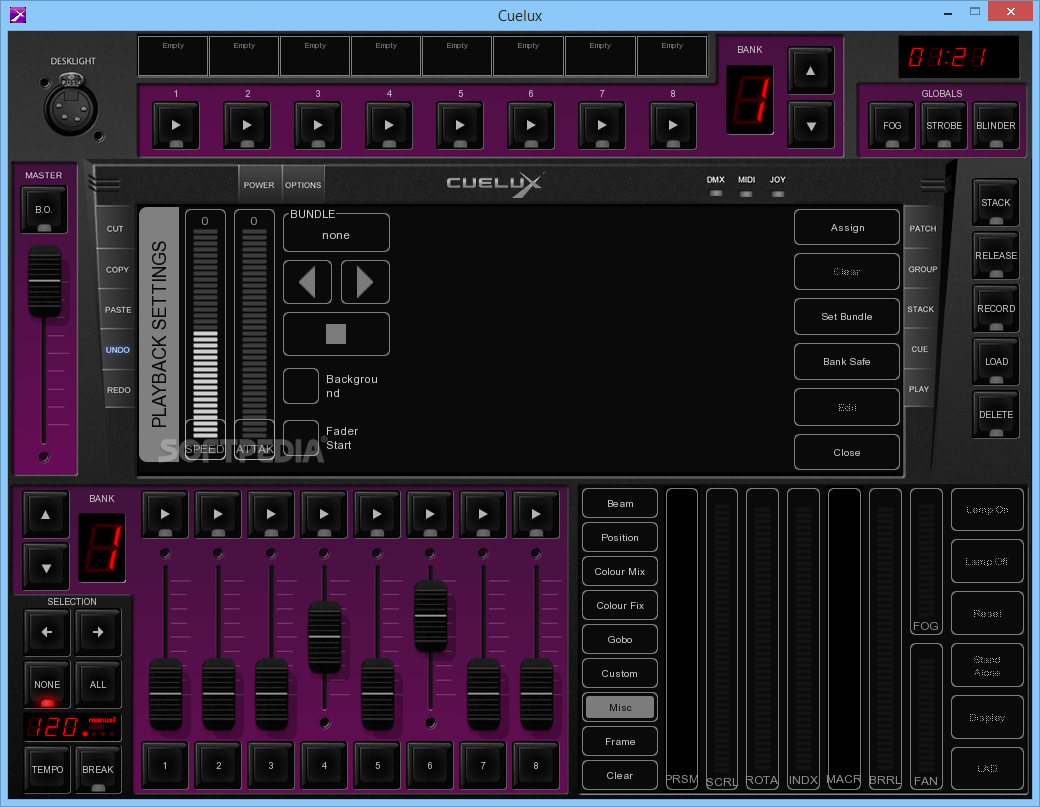Click the LOAD button
This screenshot has width=1040, height=807.
[x=996, y=361]
